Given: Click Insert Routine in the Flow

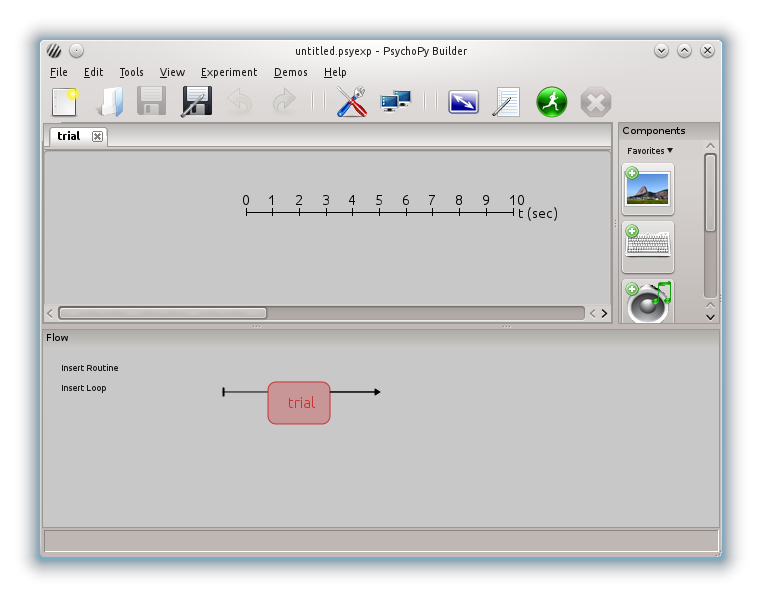Looking at the screenshot, I should [89, 368].
